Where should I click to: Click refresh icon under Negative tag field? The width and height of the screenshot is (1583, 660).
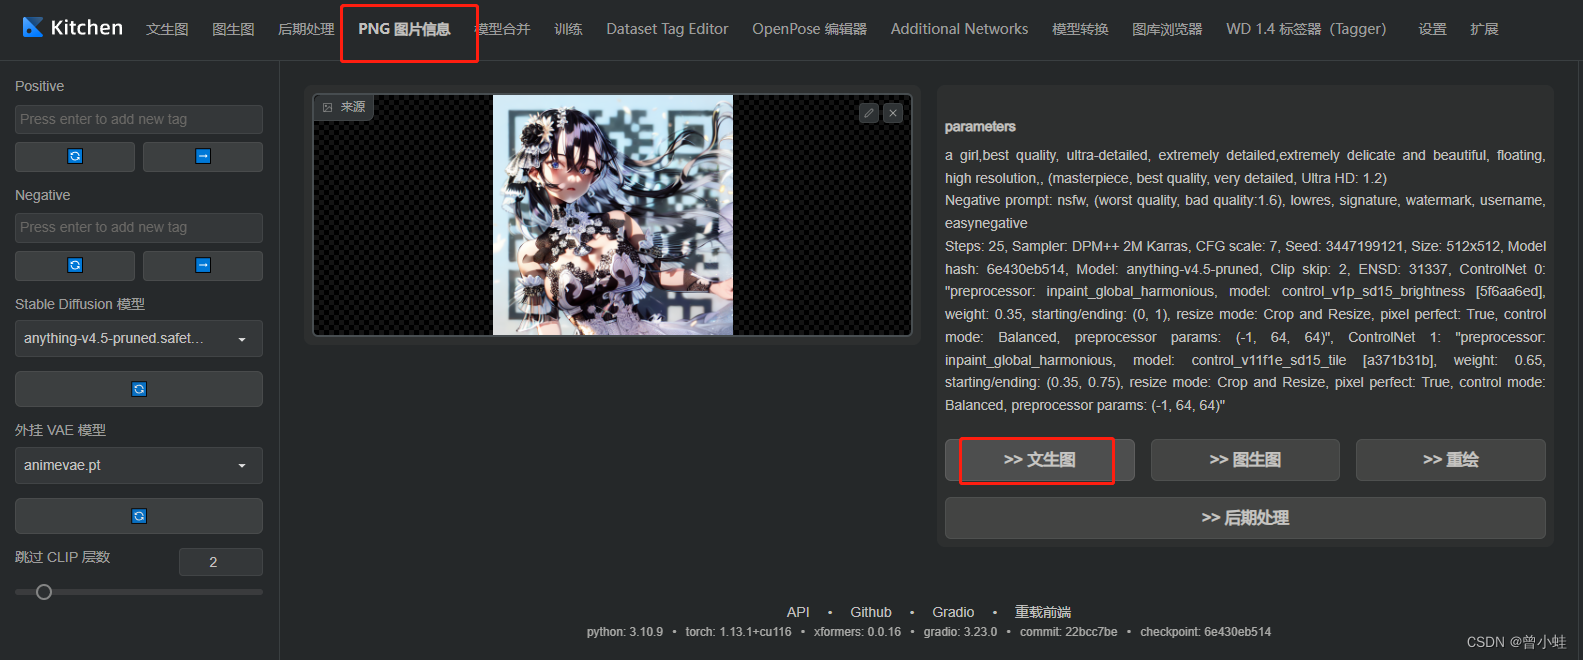75,266
